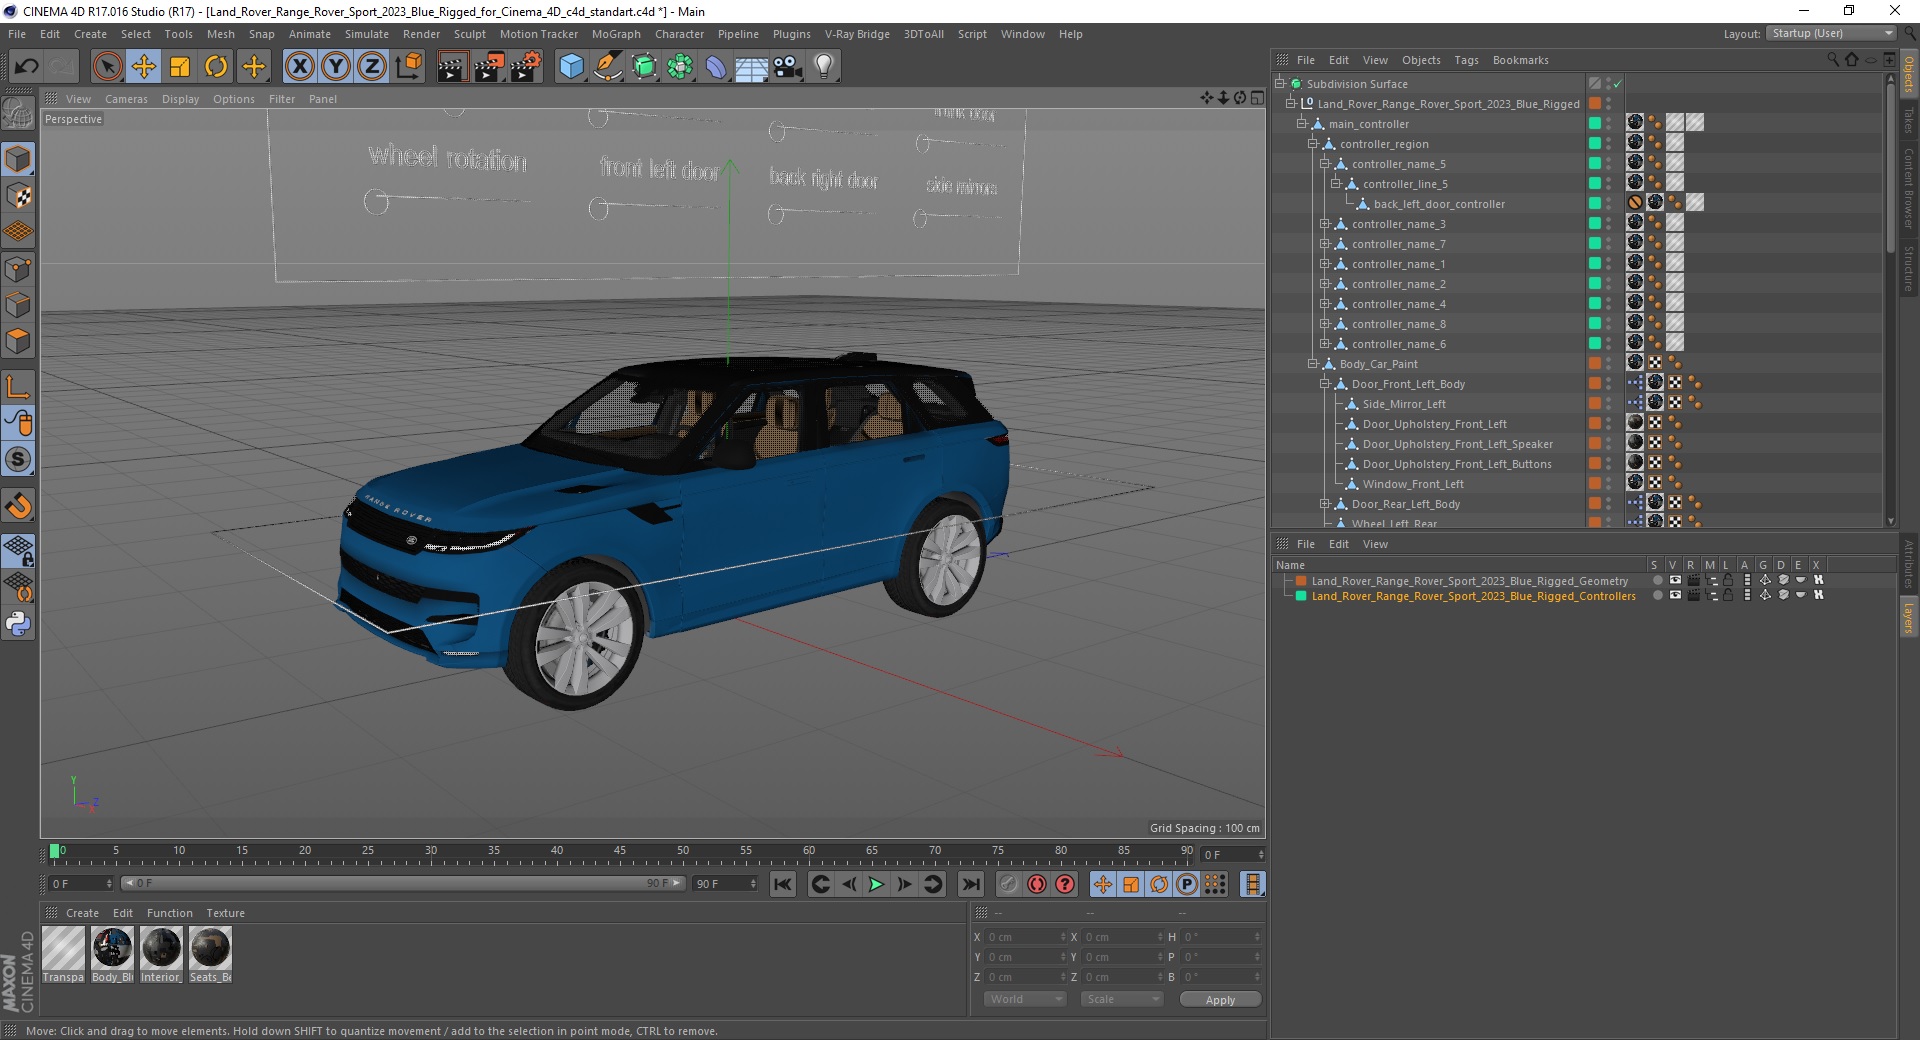Activate the Move tool in top toolbar
The height and width of the screenshot is (1040, 1920).
coord(144,67)
